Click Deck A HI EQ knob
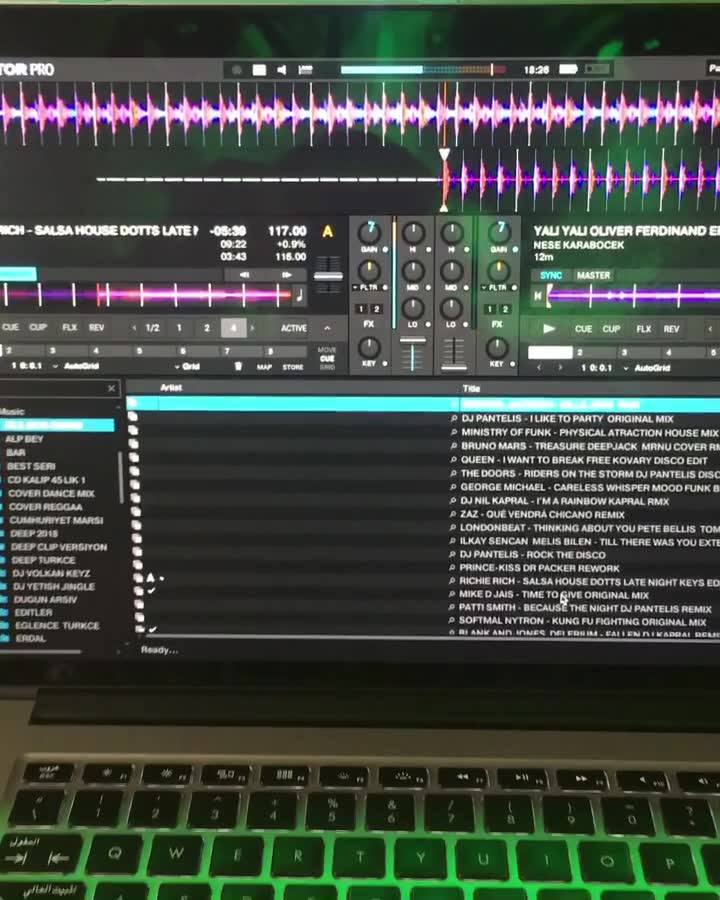This screenshot has width=720, height=900. 412,232
